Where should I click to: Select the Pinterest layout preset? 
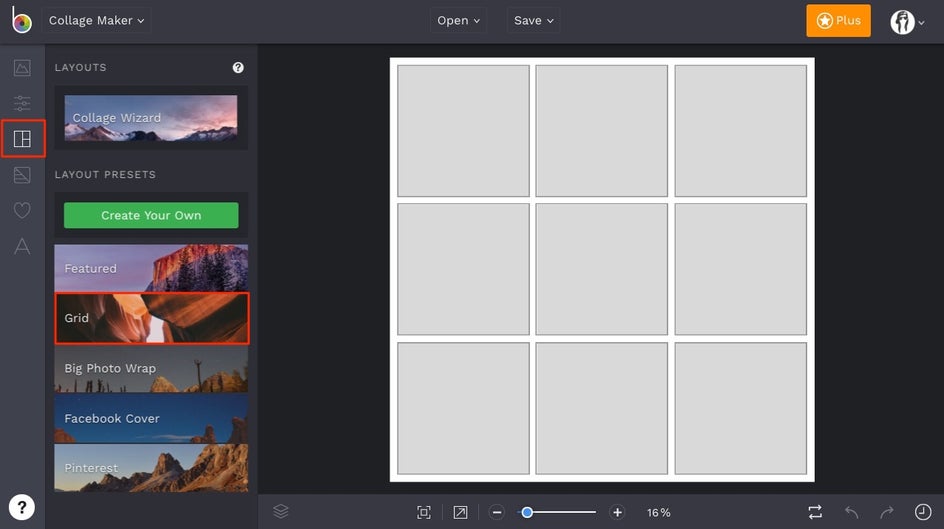point(151,468)
